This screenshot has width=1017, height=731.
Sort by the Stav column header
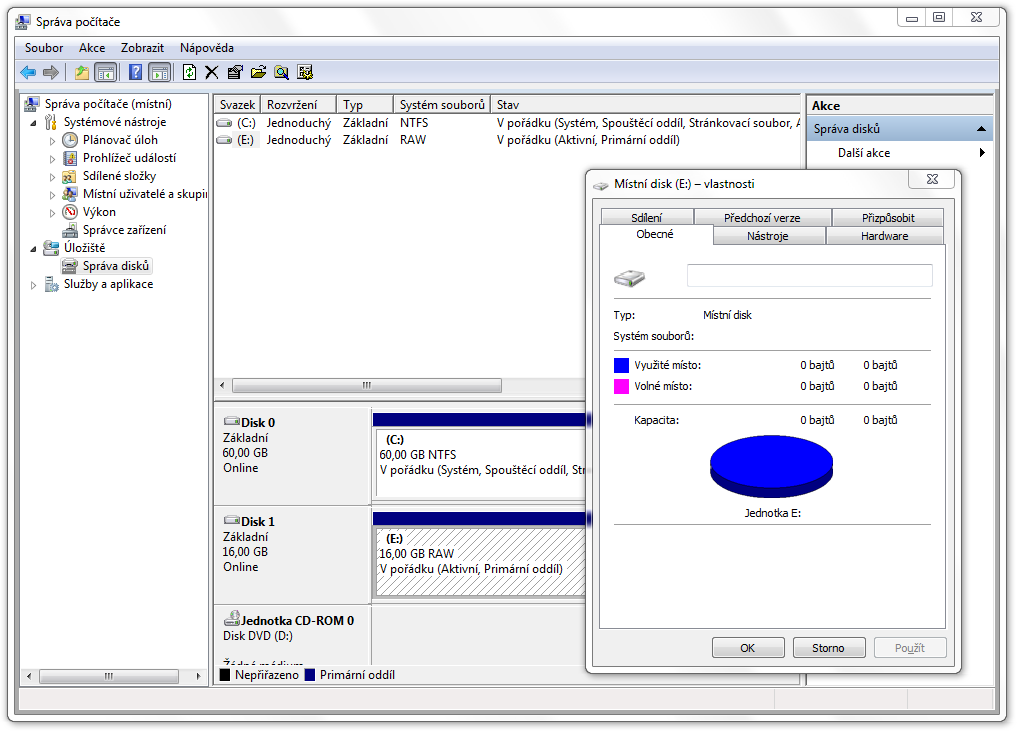click(645, 104)
